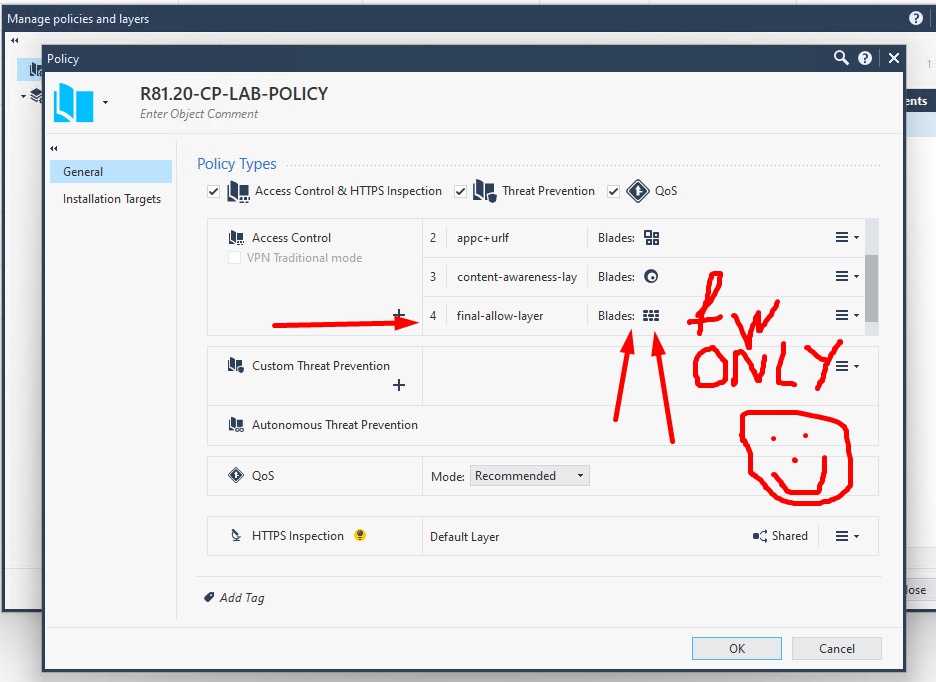Select the General tab
Screen dimensions: 936x682
111,171
